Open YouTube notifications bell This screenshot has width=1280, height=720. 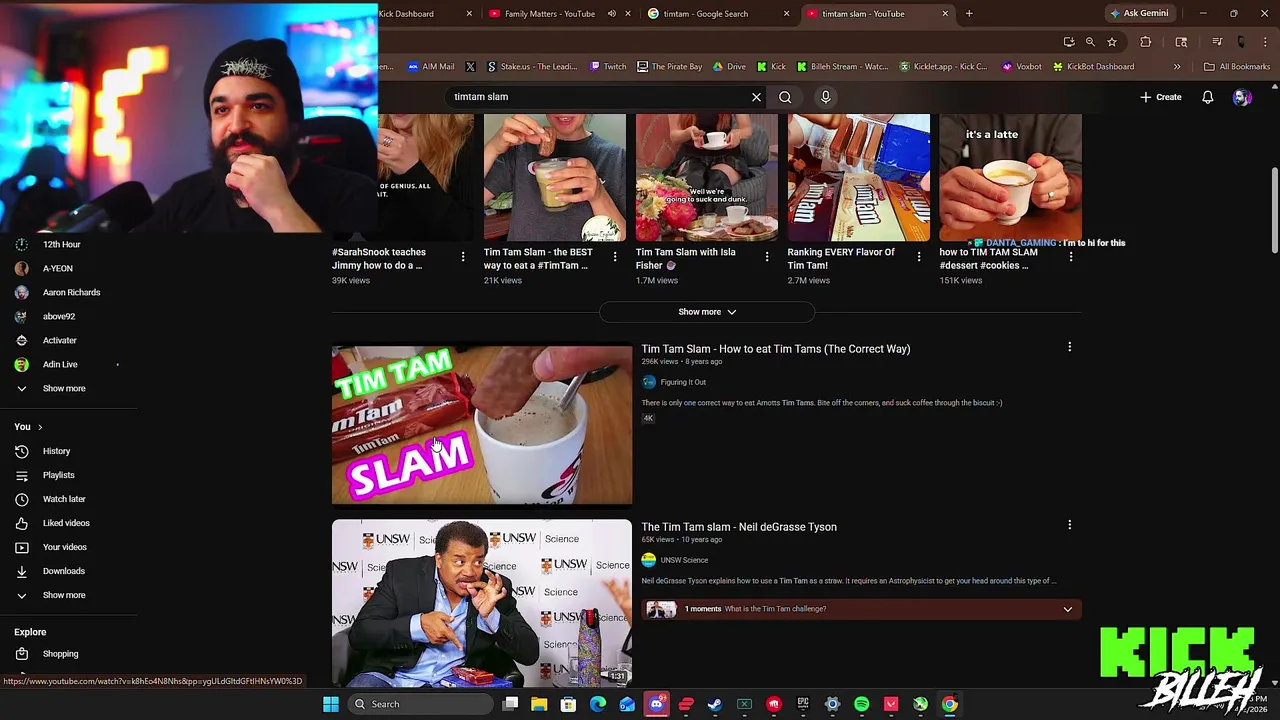[1208, 97]
